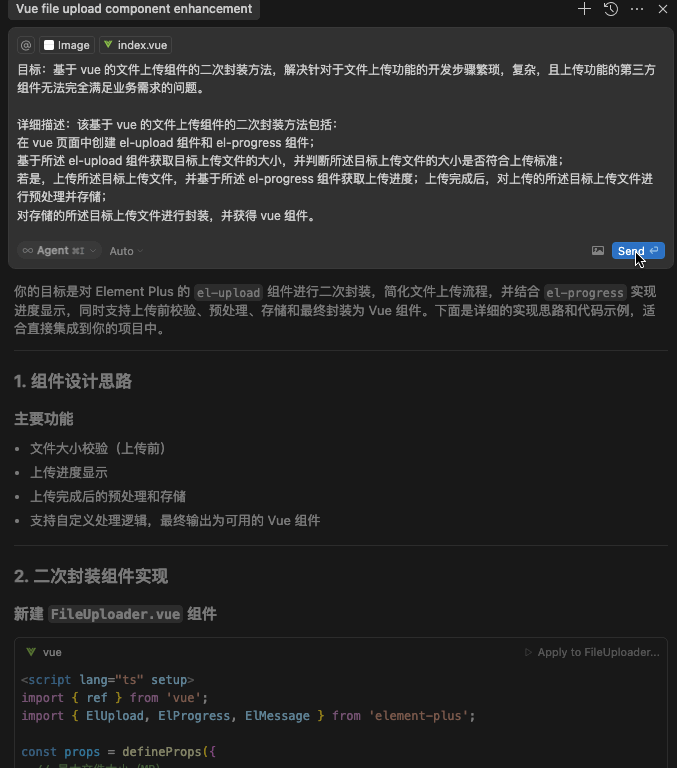Select the Vue file upload chat tab
This screenshot has width=677, height=768.
(x=134, y=9)
